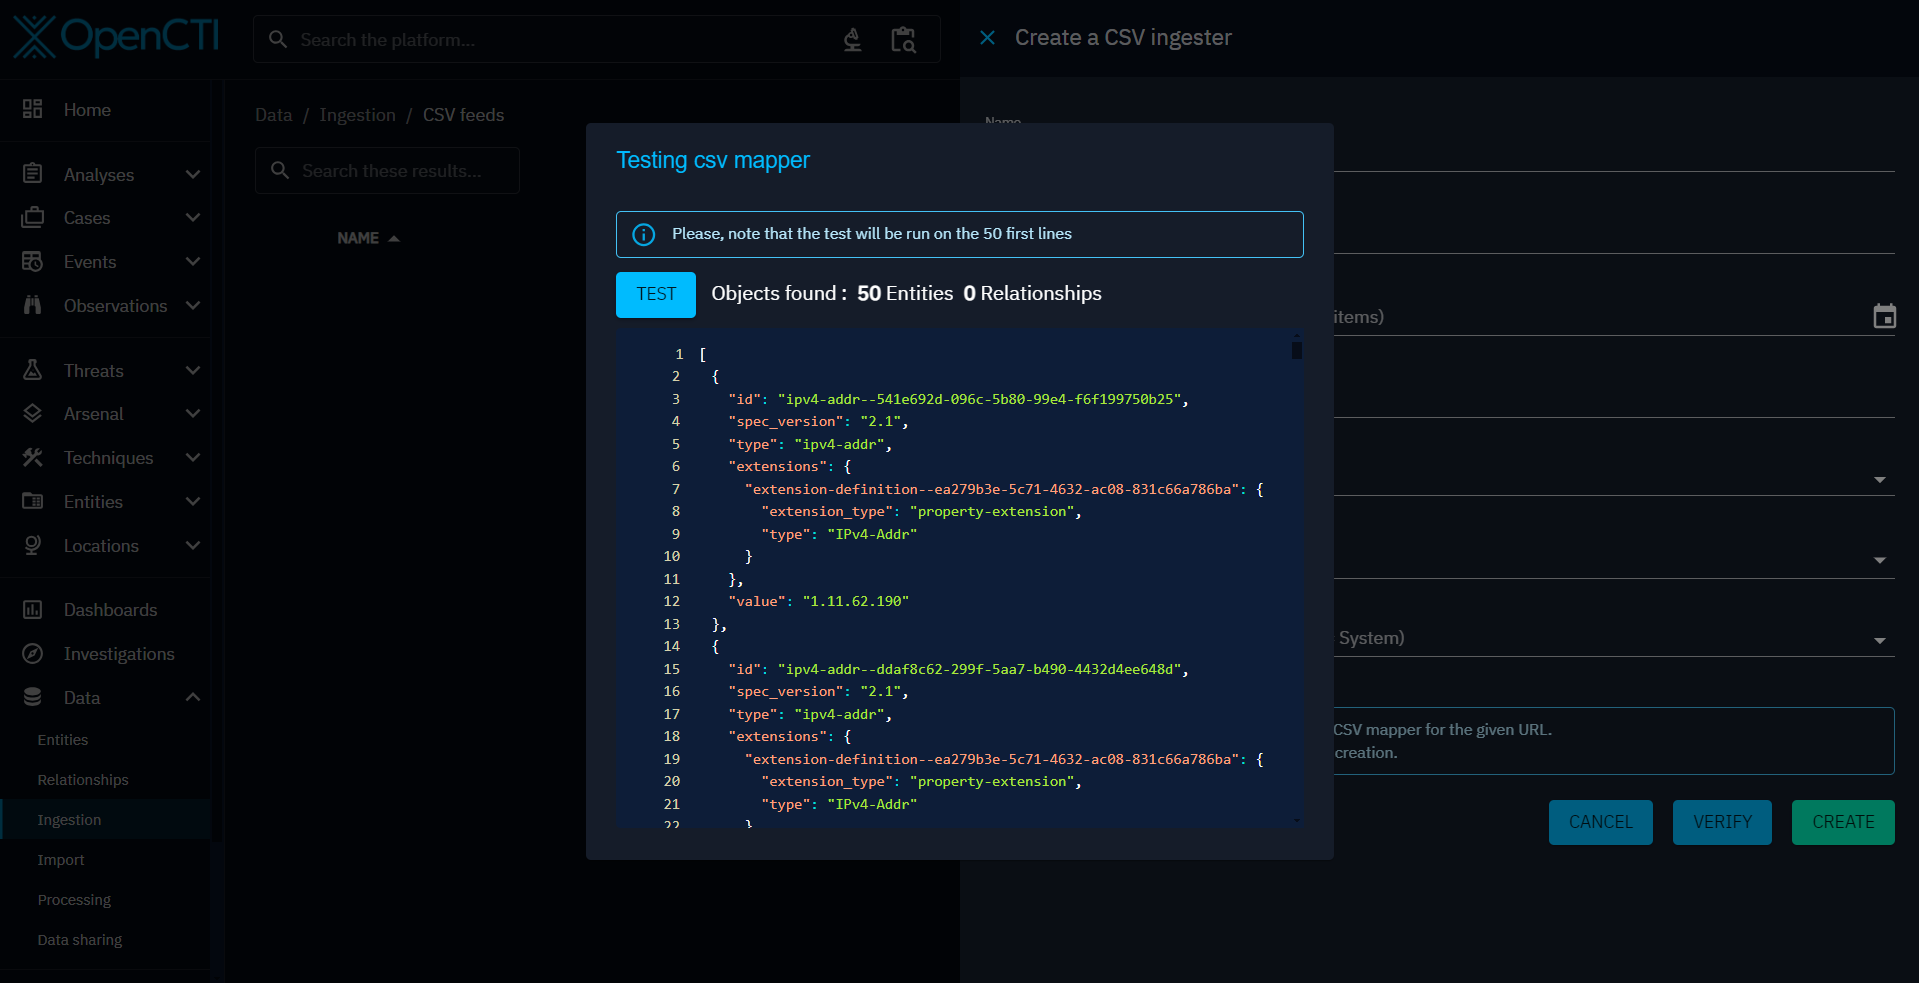The height and width of the screenshot is (983, 1919).
Task: Click the Events calendar icon
Action: [32, 261]
